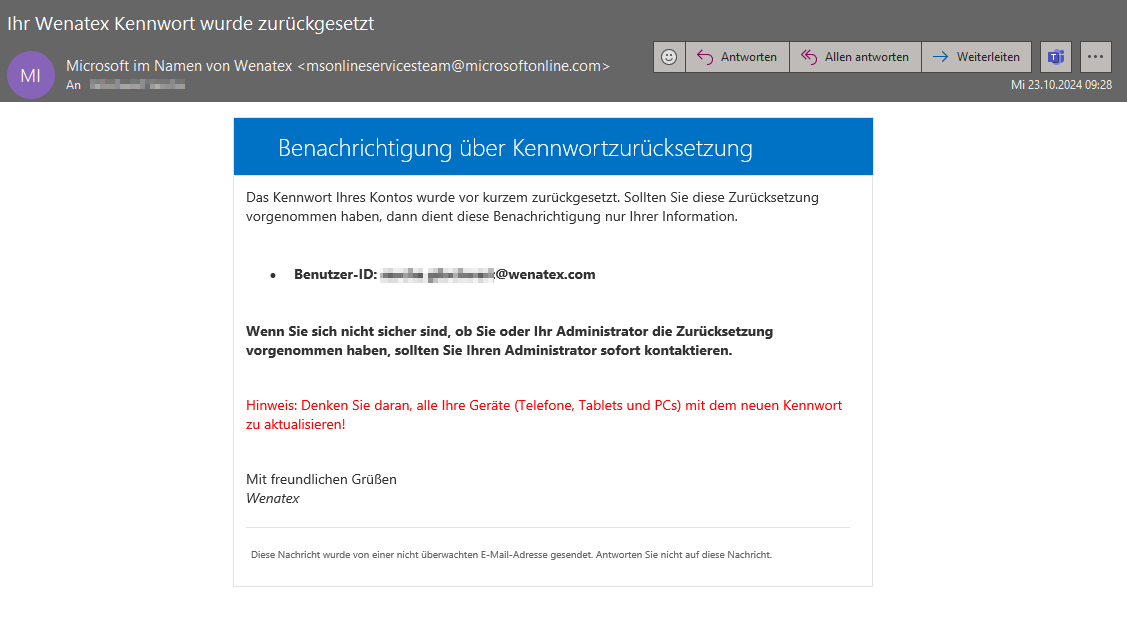
Task: Click the bold Administrator warning paragraph
Action: point(510,341)
